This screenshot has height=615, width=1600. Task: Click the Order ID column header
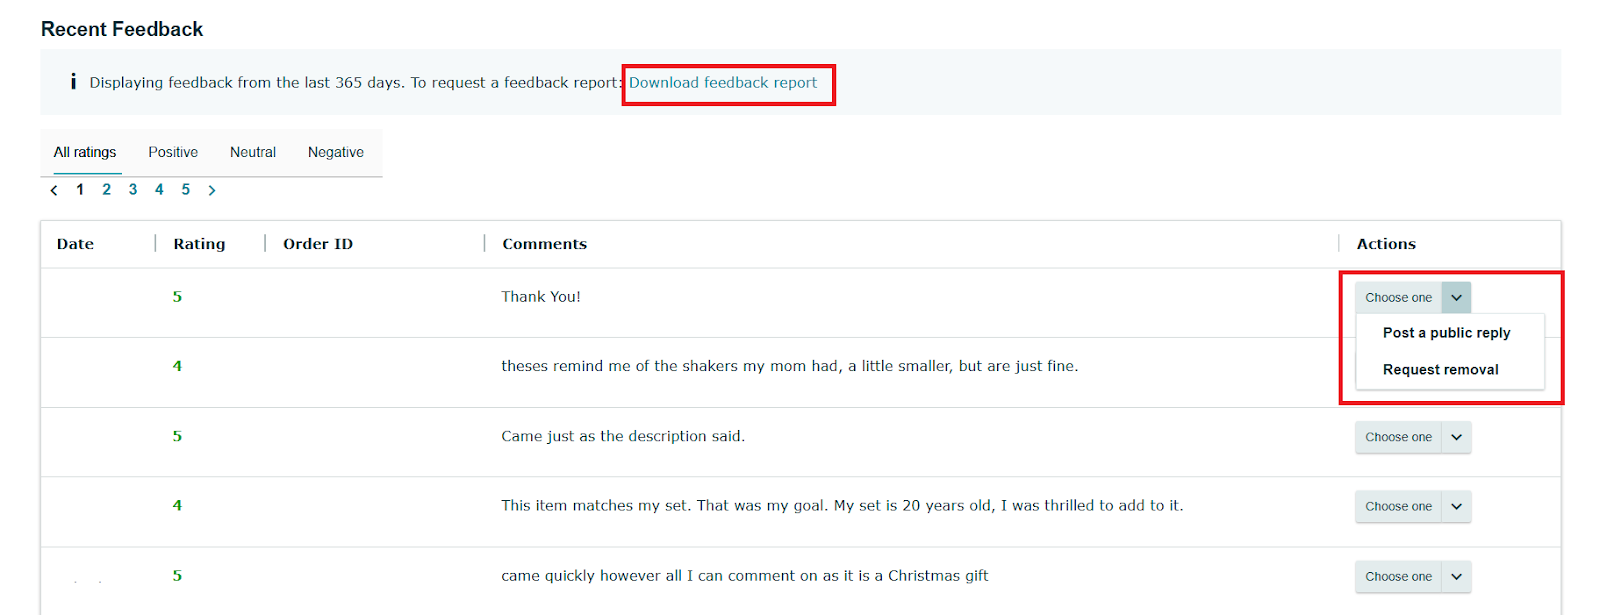(317, 243)
